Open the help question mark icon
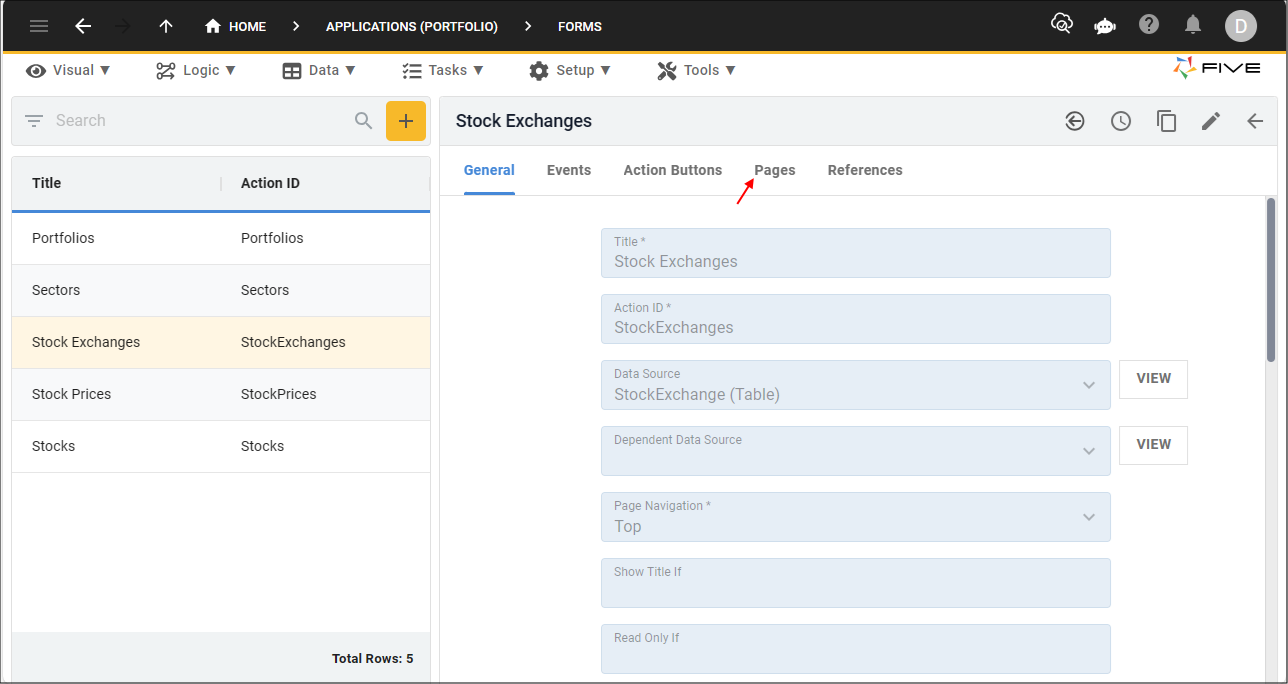1288x684 pixels. (x=1149, y=24)
